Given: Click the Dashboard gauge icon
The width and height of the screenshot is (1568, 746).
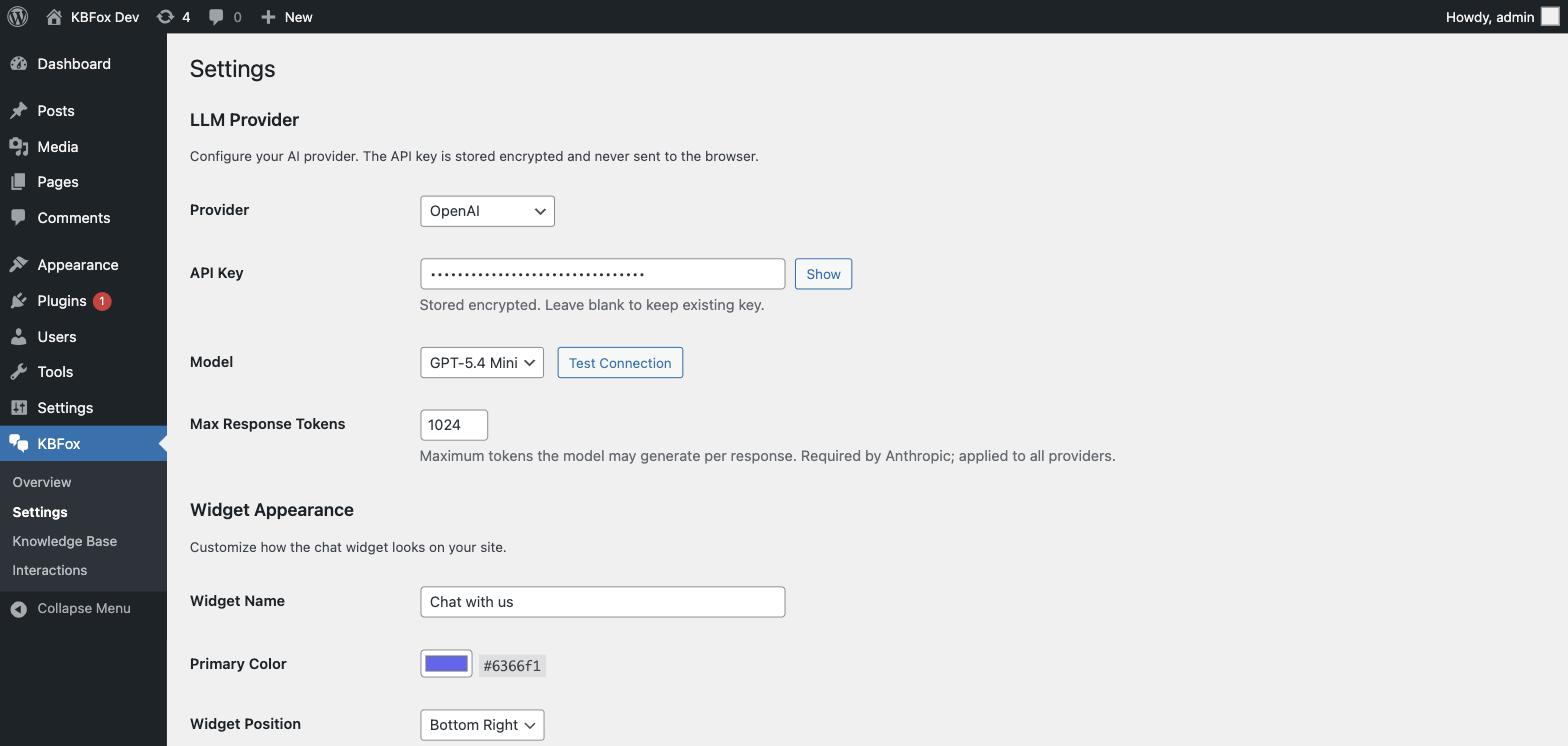Looking at the screenshot, I should [19, 64].
